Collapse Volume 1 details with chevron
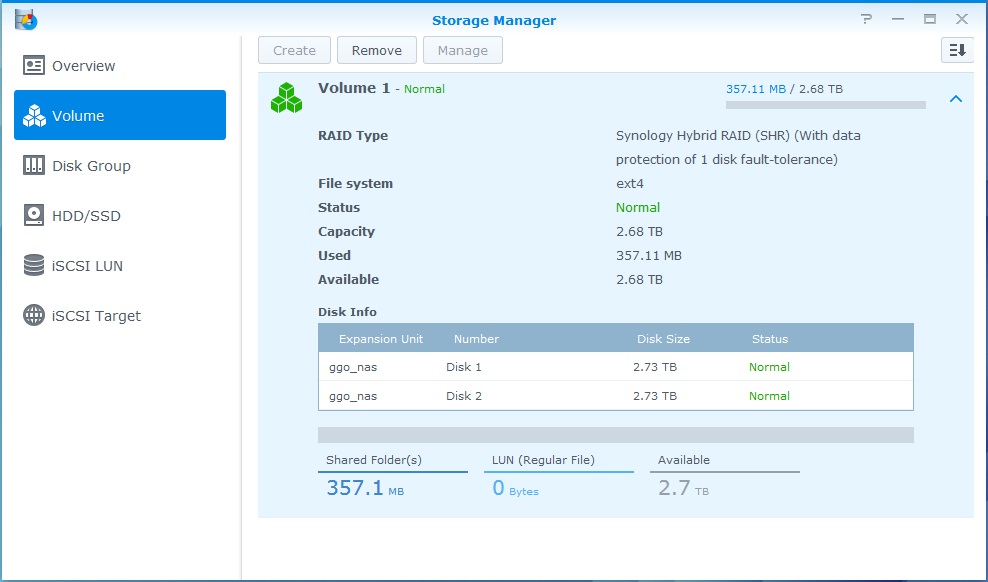 956,99
